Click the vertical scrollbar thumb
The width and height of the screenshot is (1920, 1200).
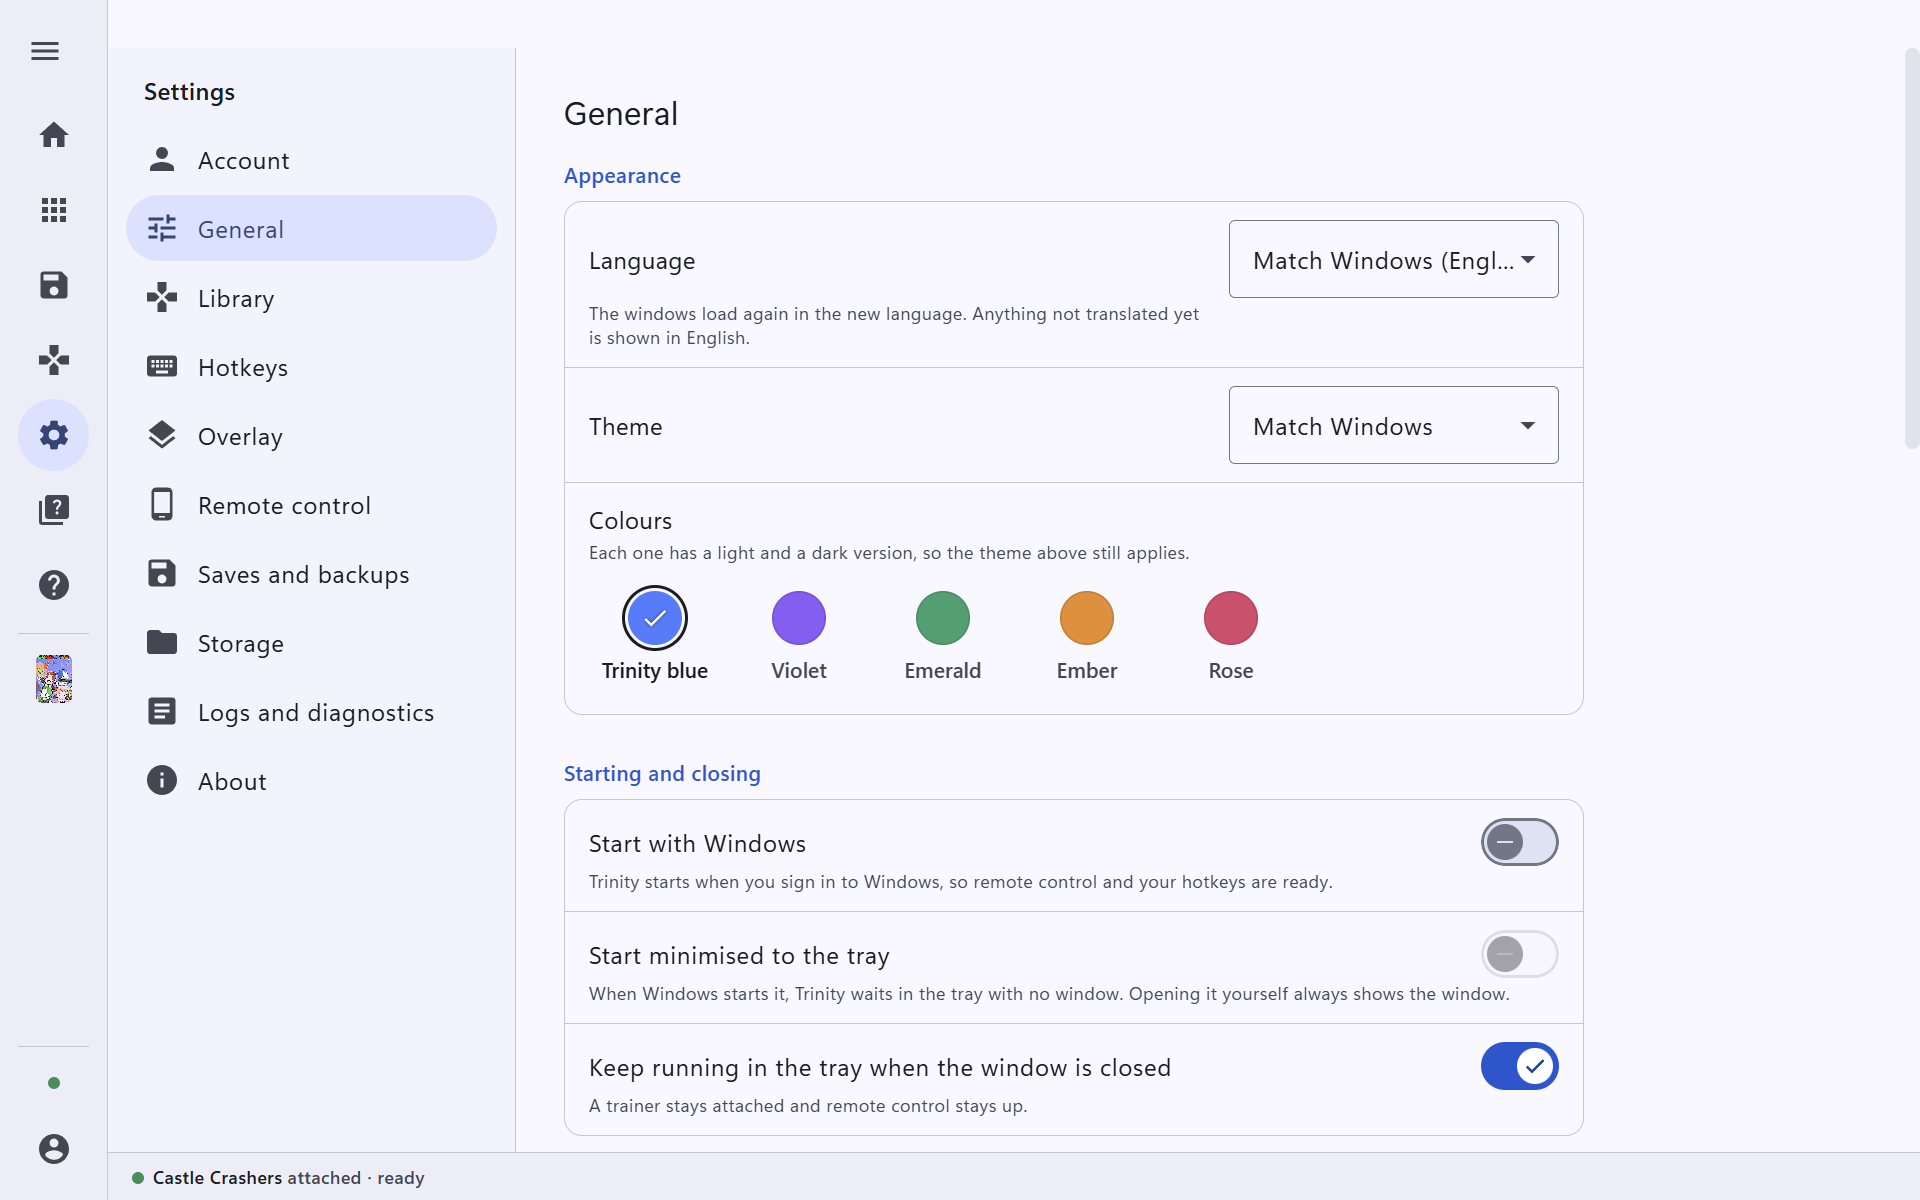click(x=1911, y=248)
